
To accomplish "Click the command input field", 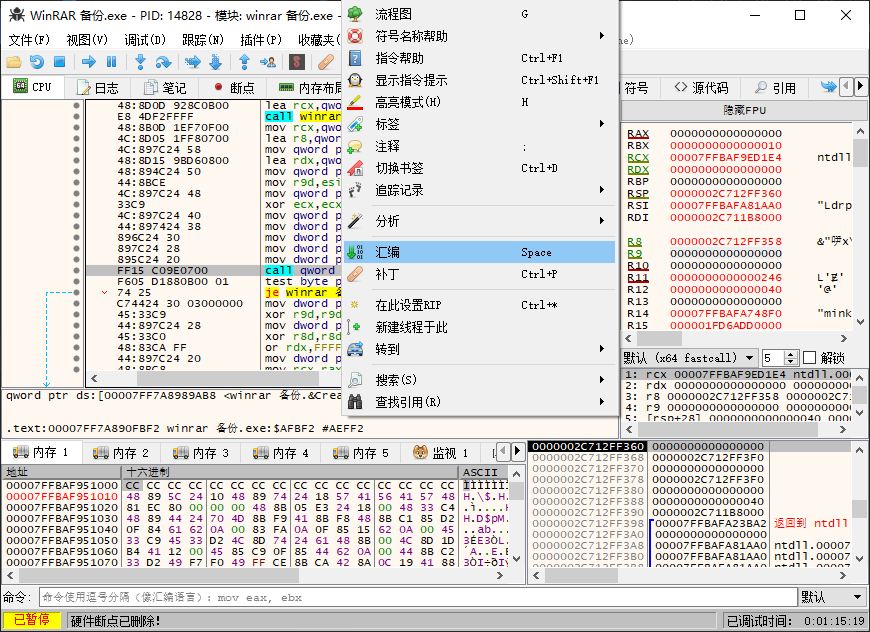I will [x=418, y=598].
